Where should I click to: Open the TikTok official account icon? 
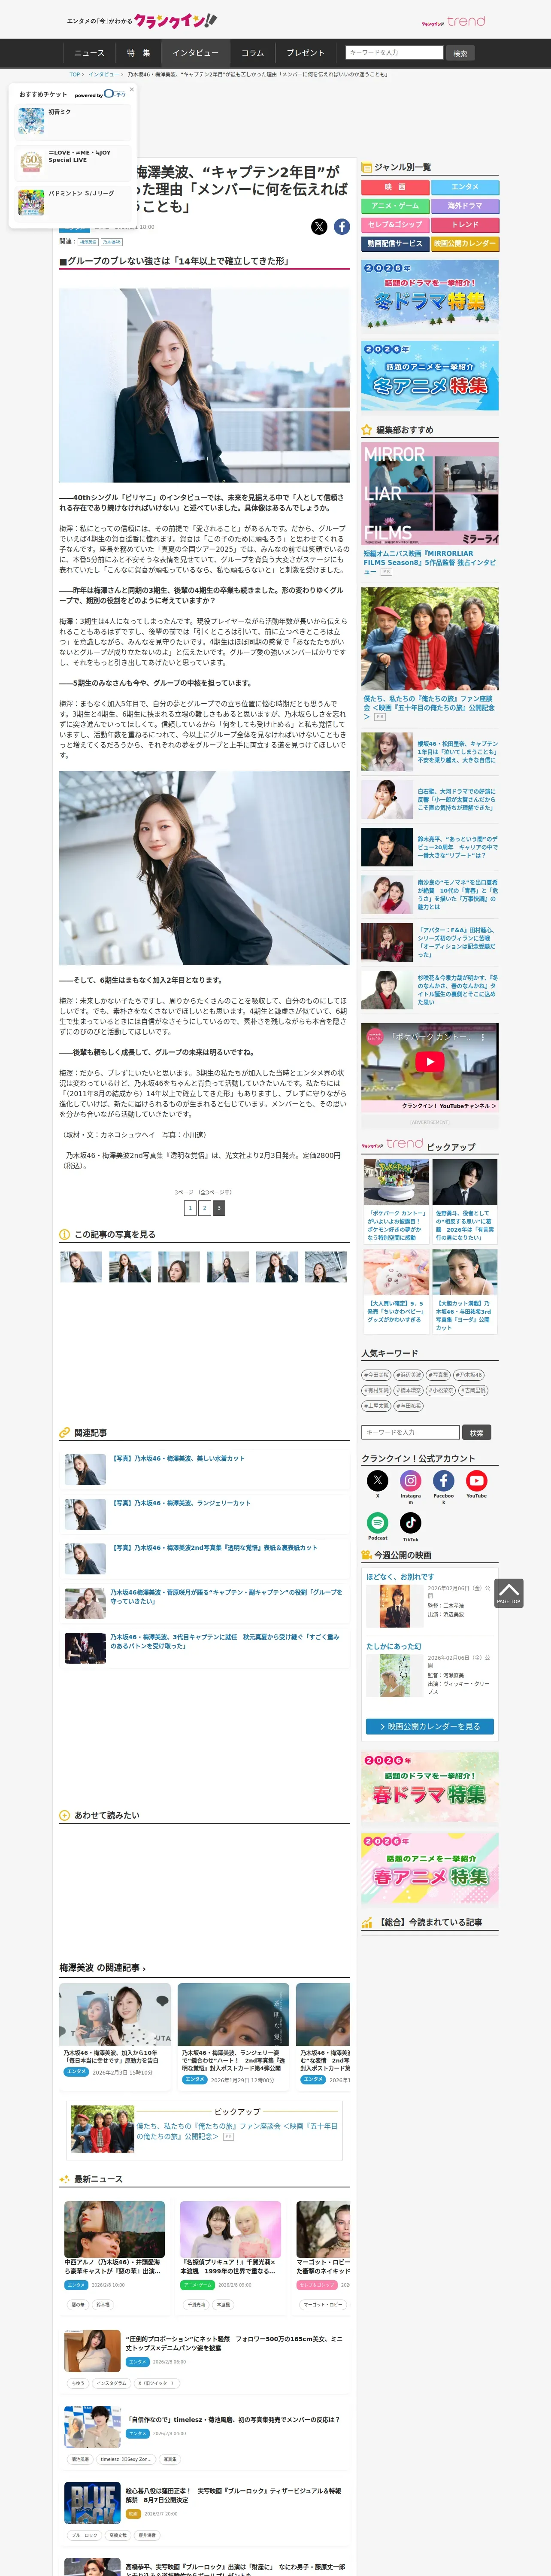coord(411,1522)
